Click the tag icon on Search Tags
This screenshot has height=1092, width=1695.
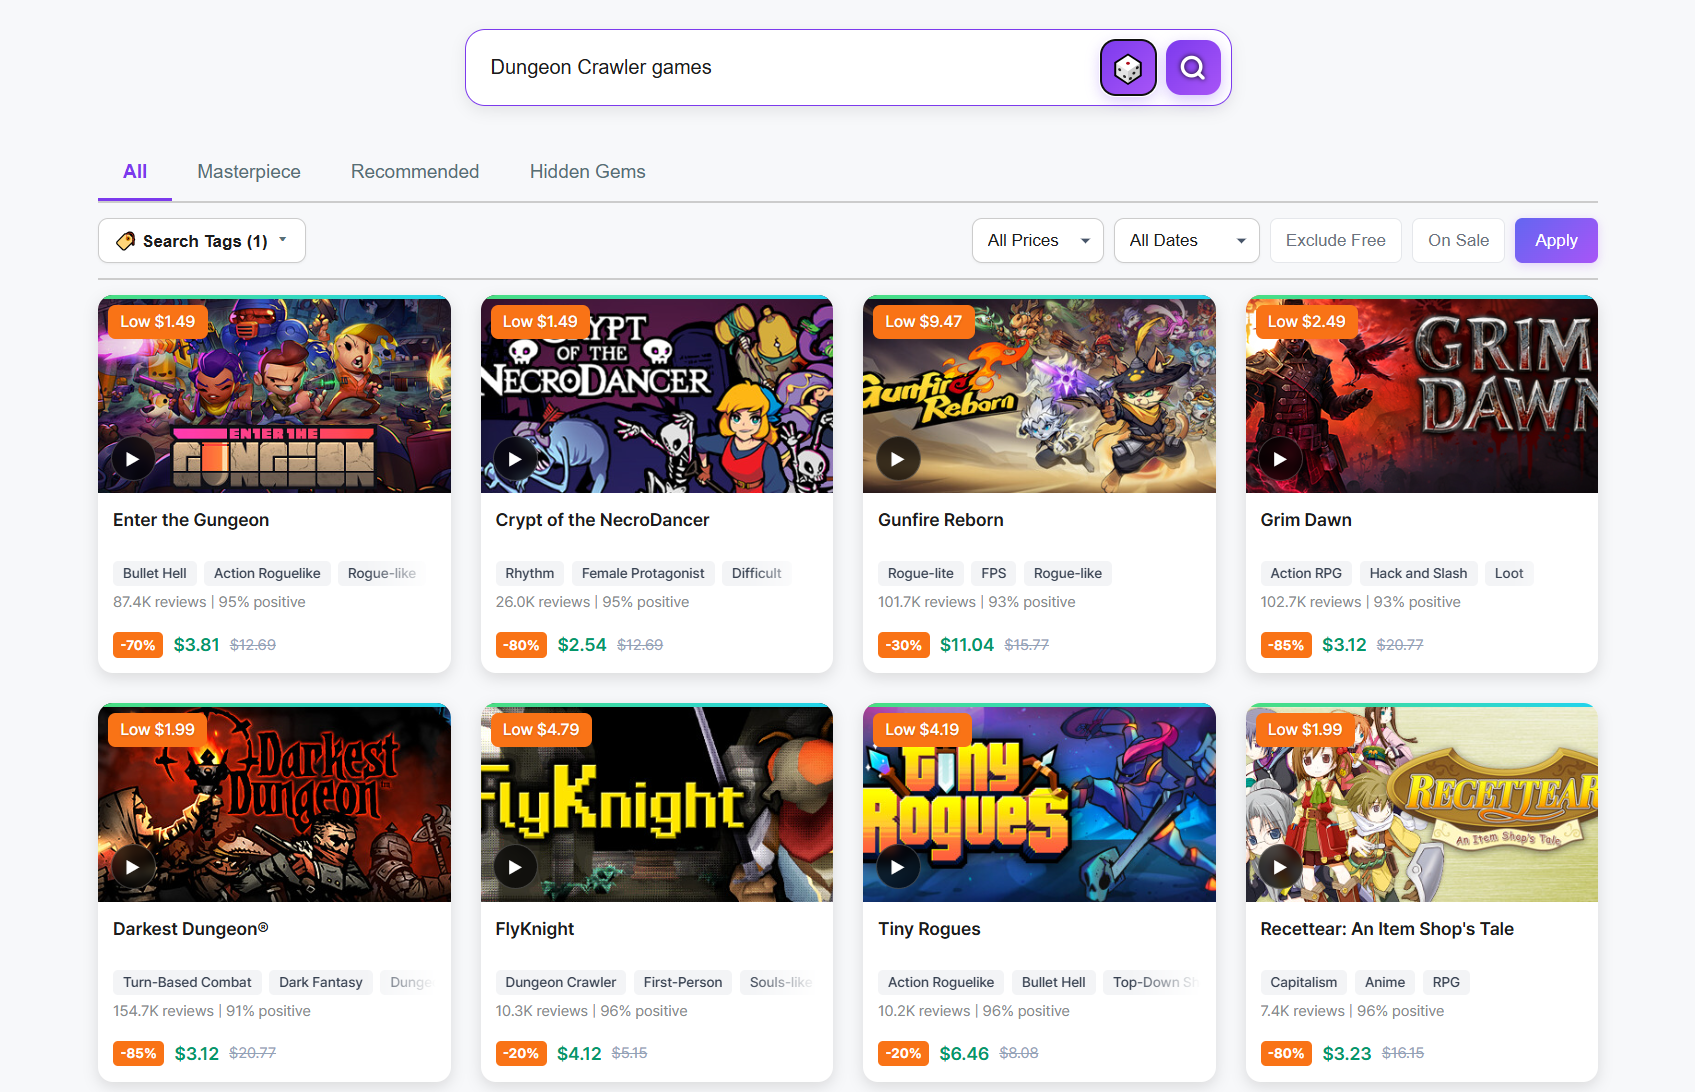coord(124,240)
